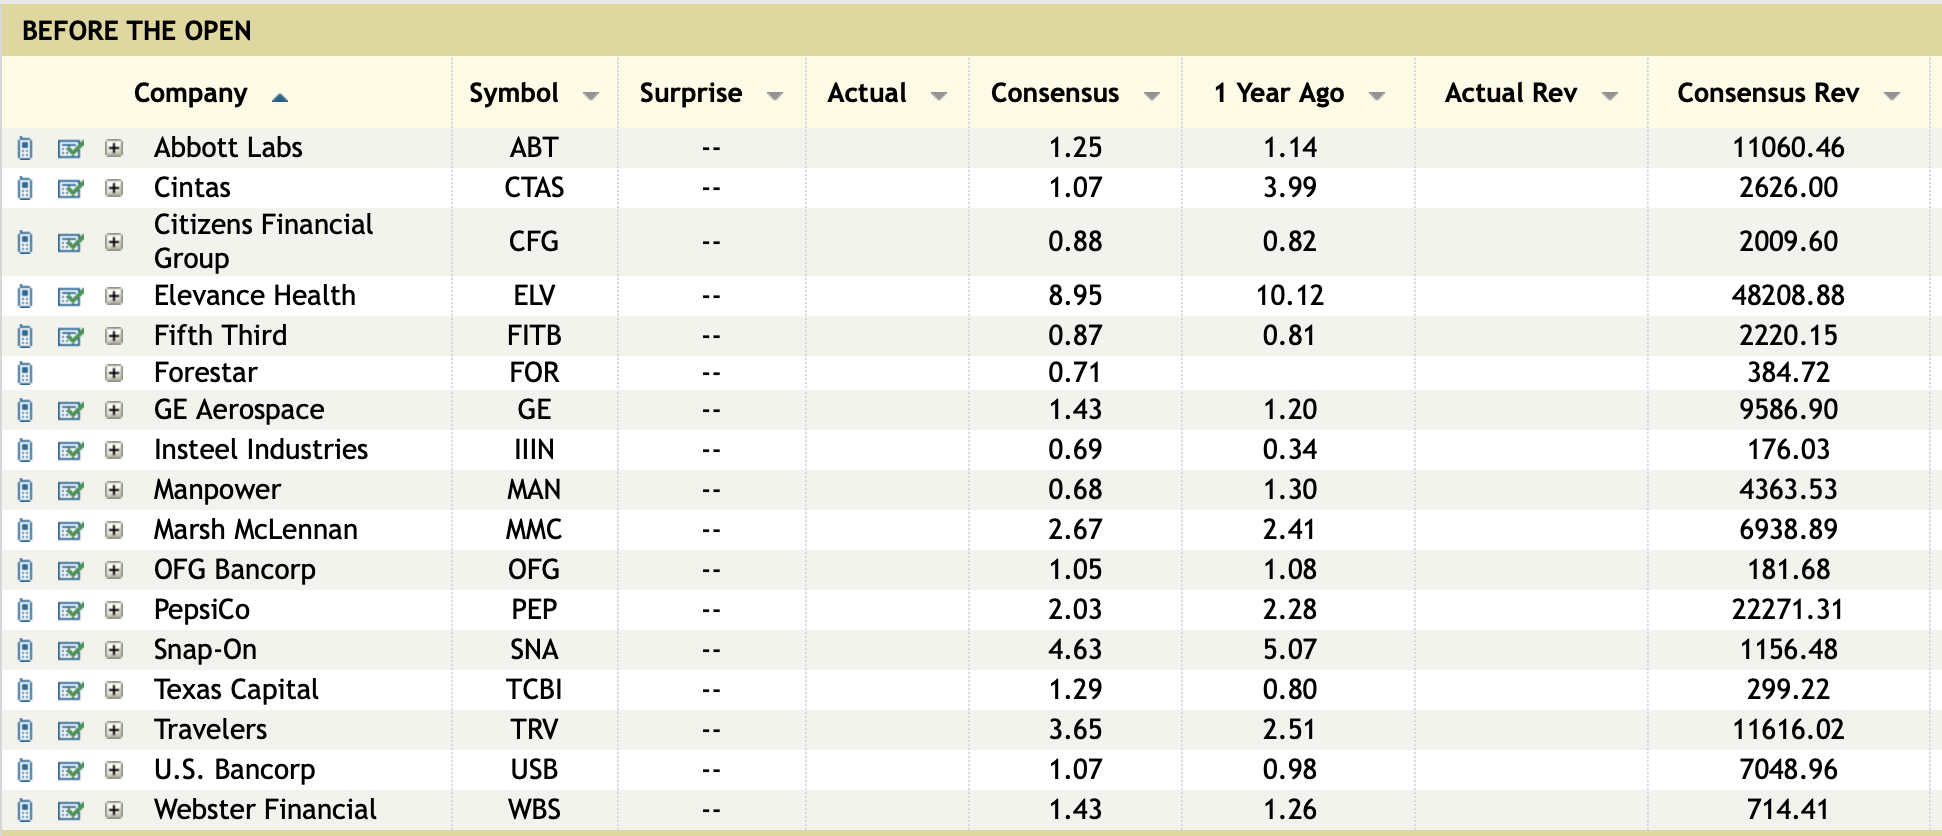Click the calendar checkmark icon for PepsiCo

pos(70,610)
